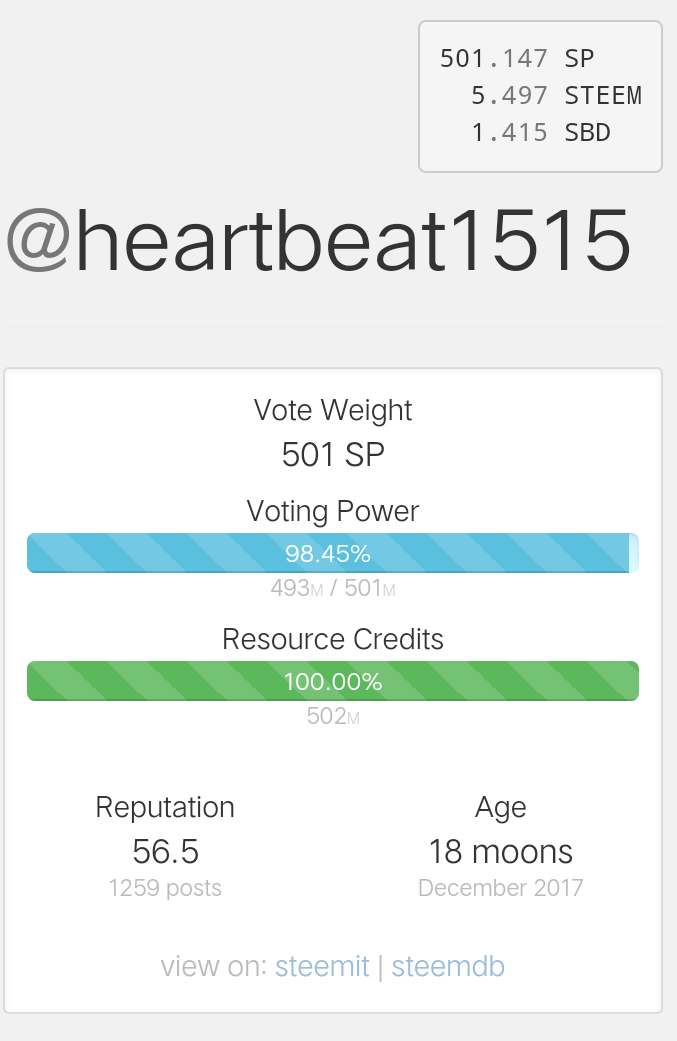Open the steemdb profile link
677x1041 pixels.
point(447,967)
